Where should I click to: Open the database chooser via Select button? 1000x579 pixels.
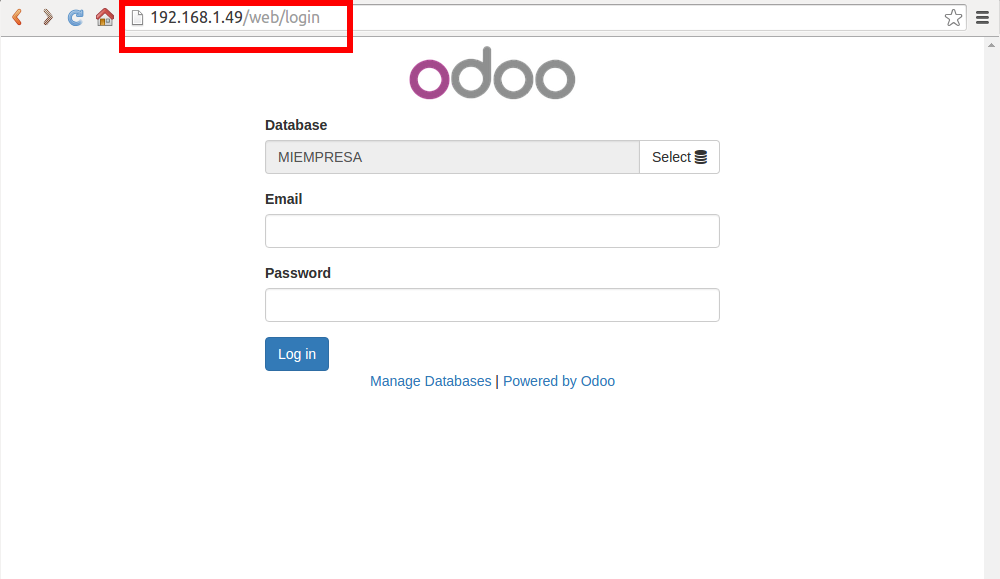(679, 157)
